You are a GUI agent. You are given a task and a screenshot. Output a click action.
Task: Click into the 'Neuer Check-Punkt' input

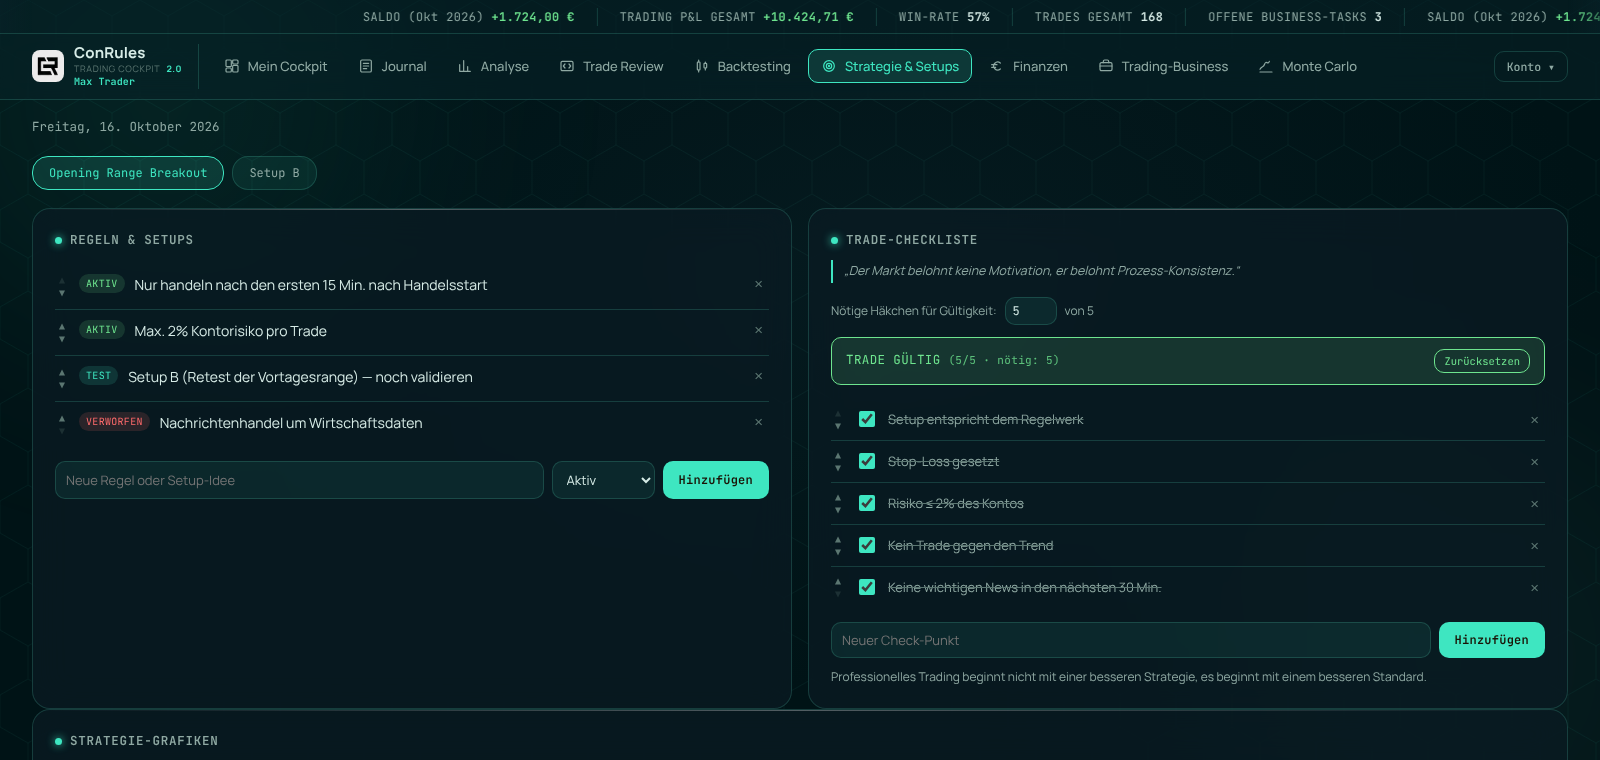coord(1130,640)
